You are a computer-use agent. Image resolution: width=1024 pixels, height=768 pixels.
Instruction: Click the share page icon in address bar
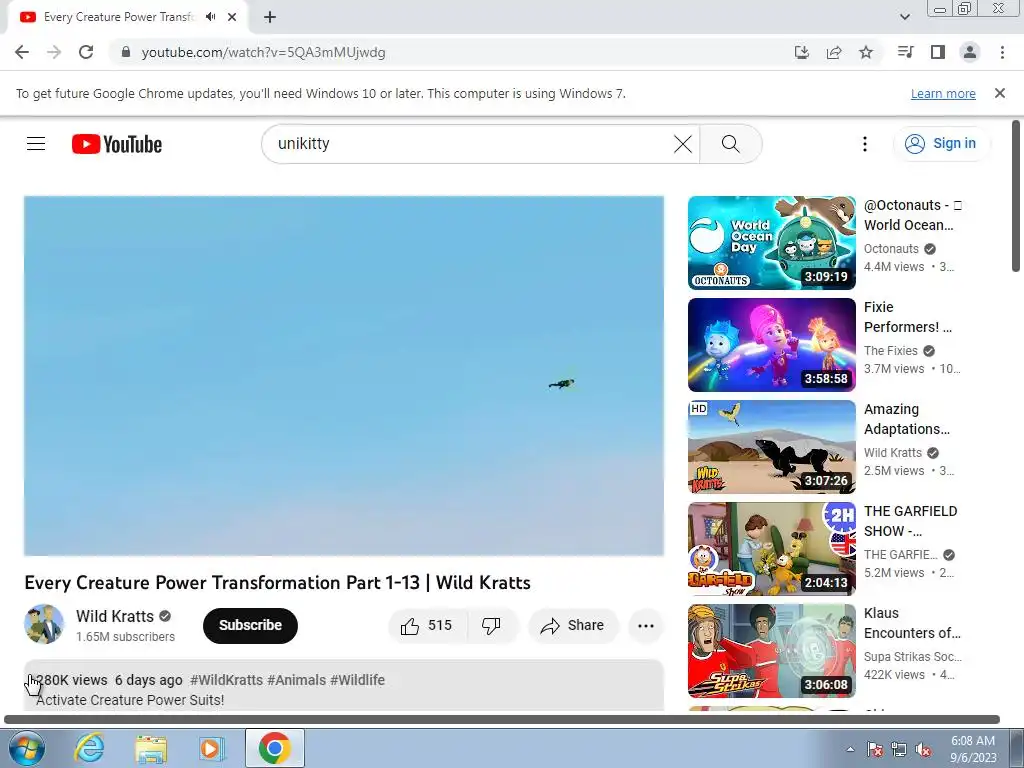point(834,52)
